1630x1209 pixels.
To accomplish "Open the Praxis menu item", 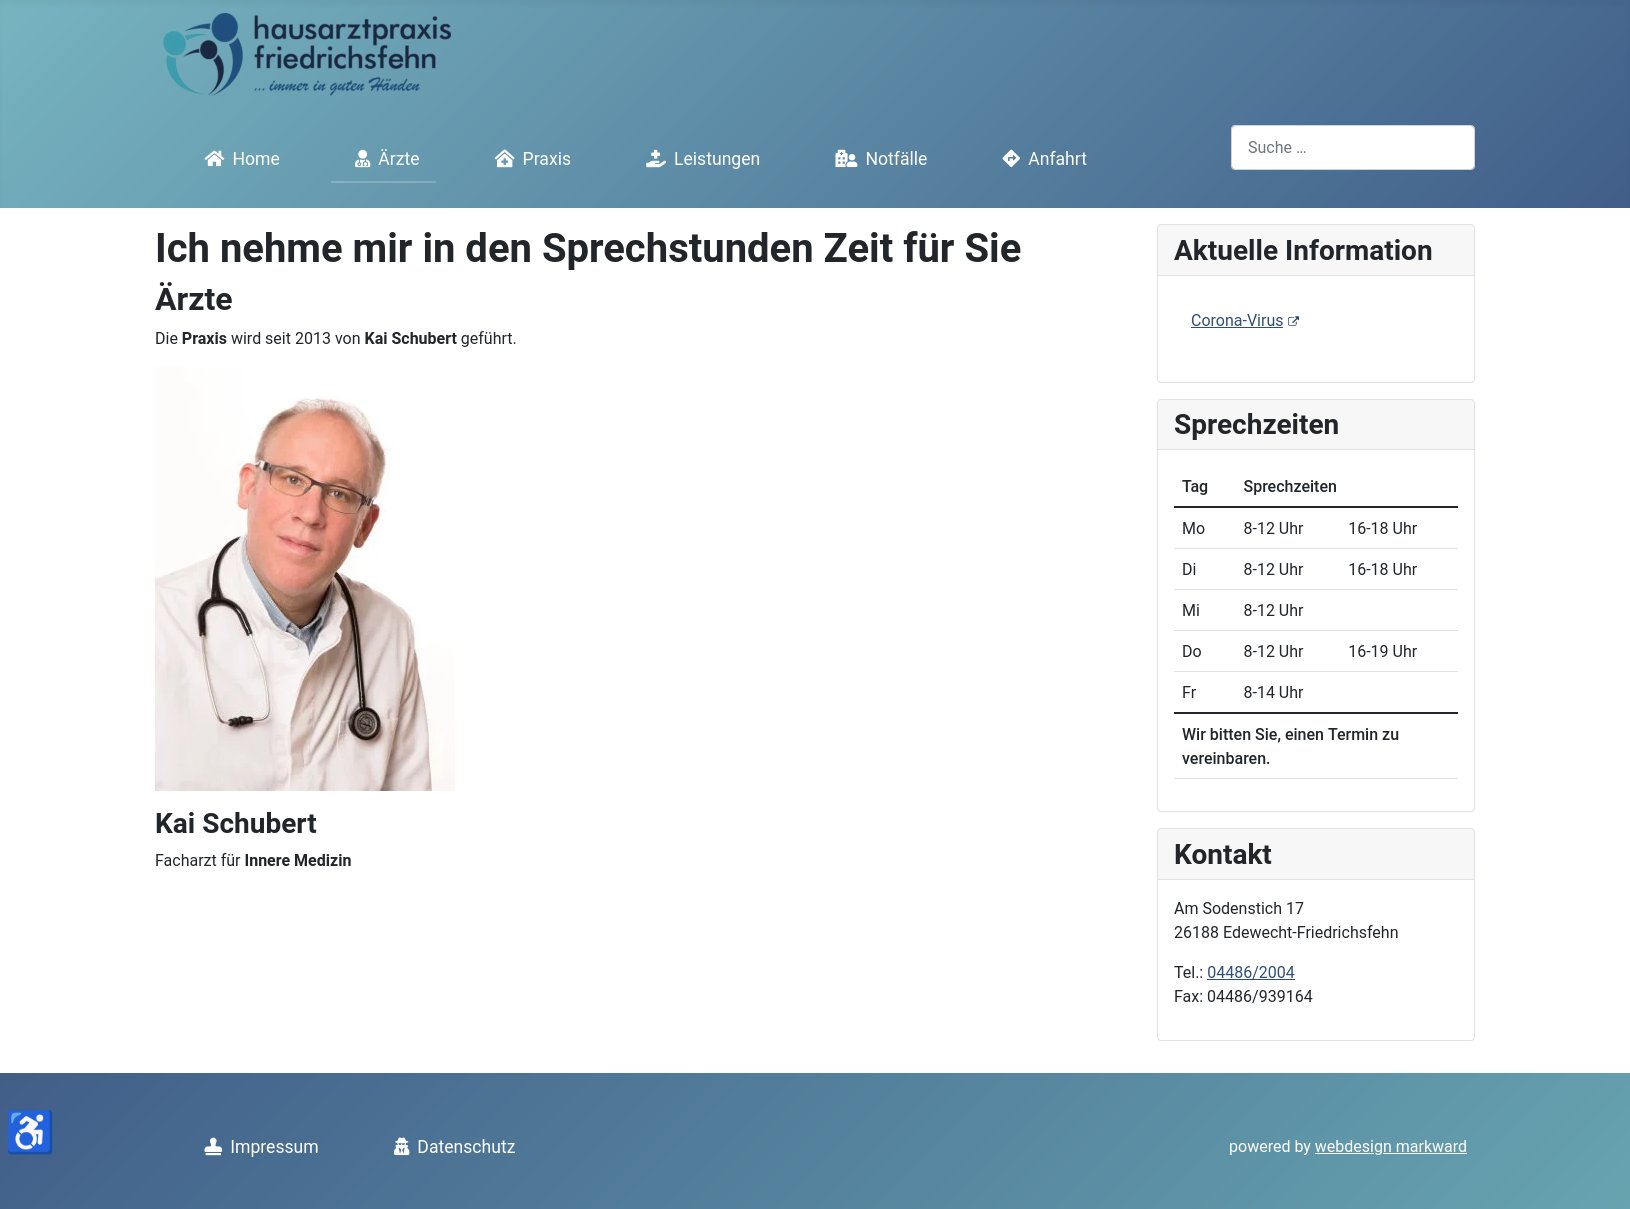I will tap(546, 159).
